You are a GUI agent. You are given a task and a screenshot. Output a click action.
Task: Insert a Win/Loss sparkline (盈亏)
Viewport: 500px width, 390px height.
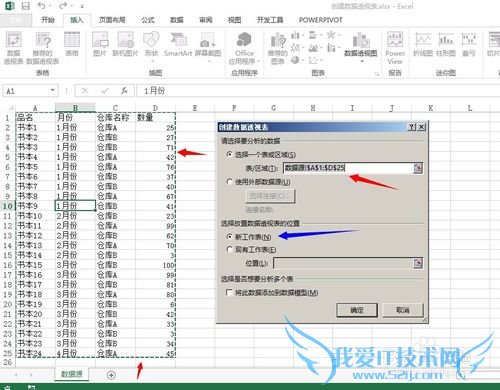[469, 43]
